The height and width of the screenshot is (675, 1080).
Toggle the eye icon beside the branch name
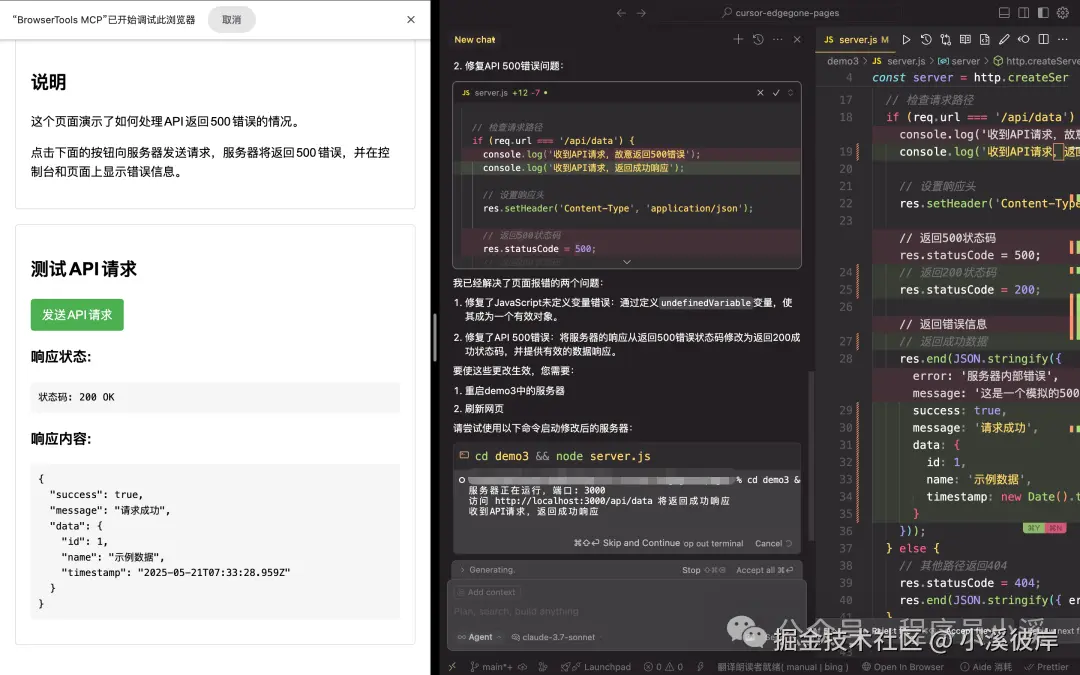pyautogui.click(x=520, y=665)
